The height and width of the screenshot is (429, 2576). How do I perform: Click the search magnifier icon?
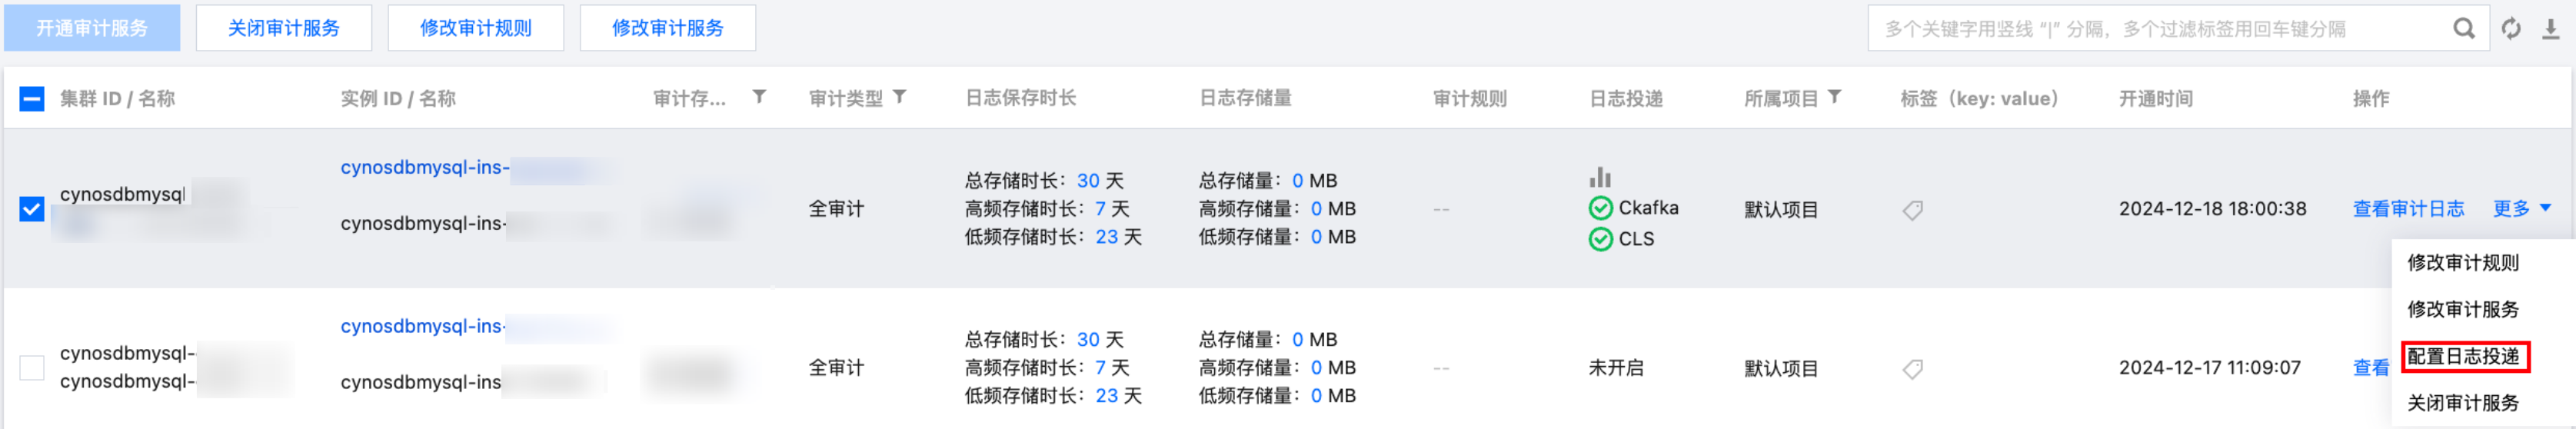[x=2464, y=29]
